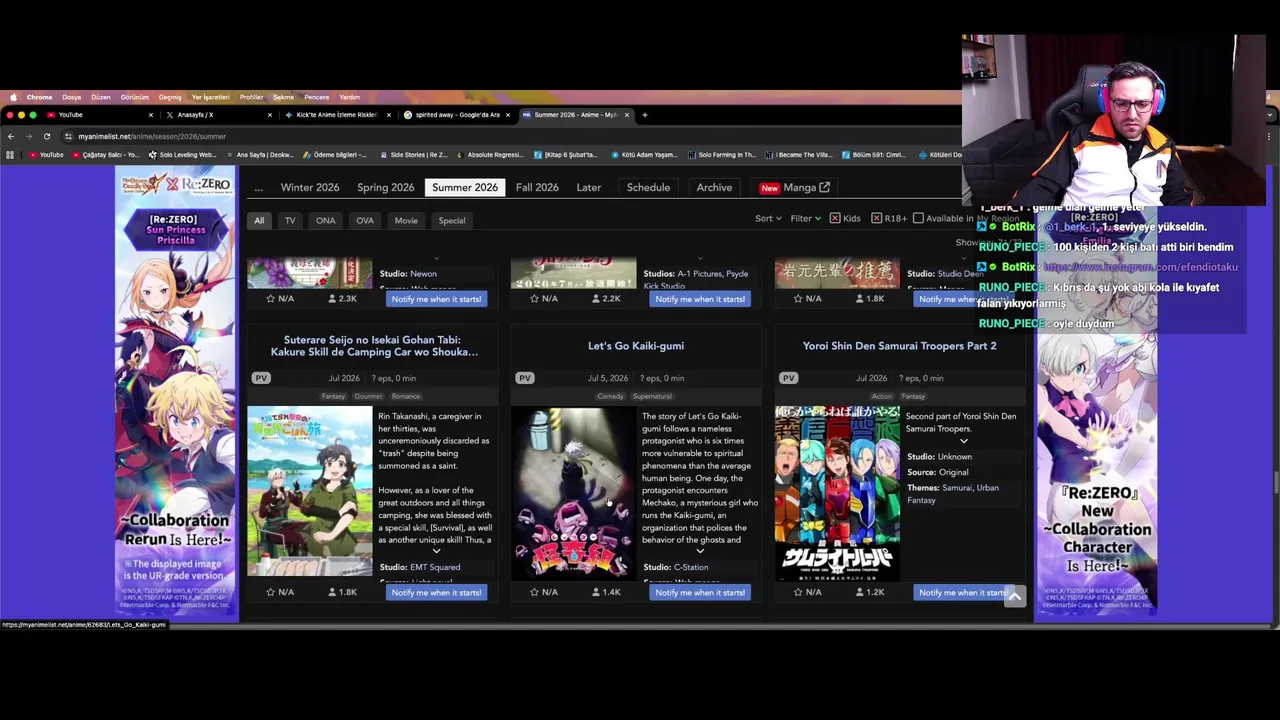This screenshot has height=720, width=1280.
Task: Open the Solo Farming In Th bookmark
Action: coord(720,155)
